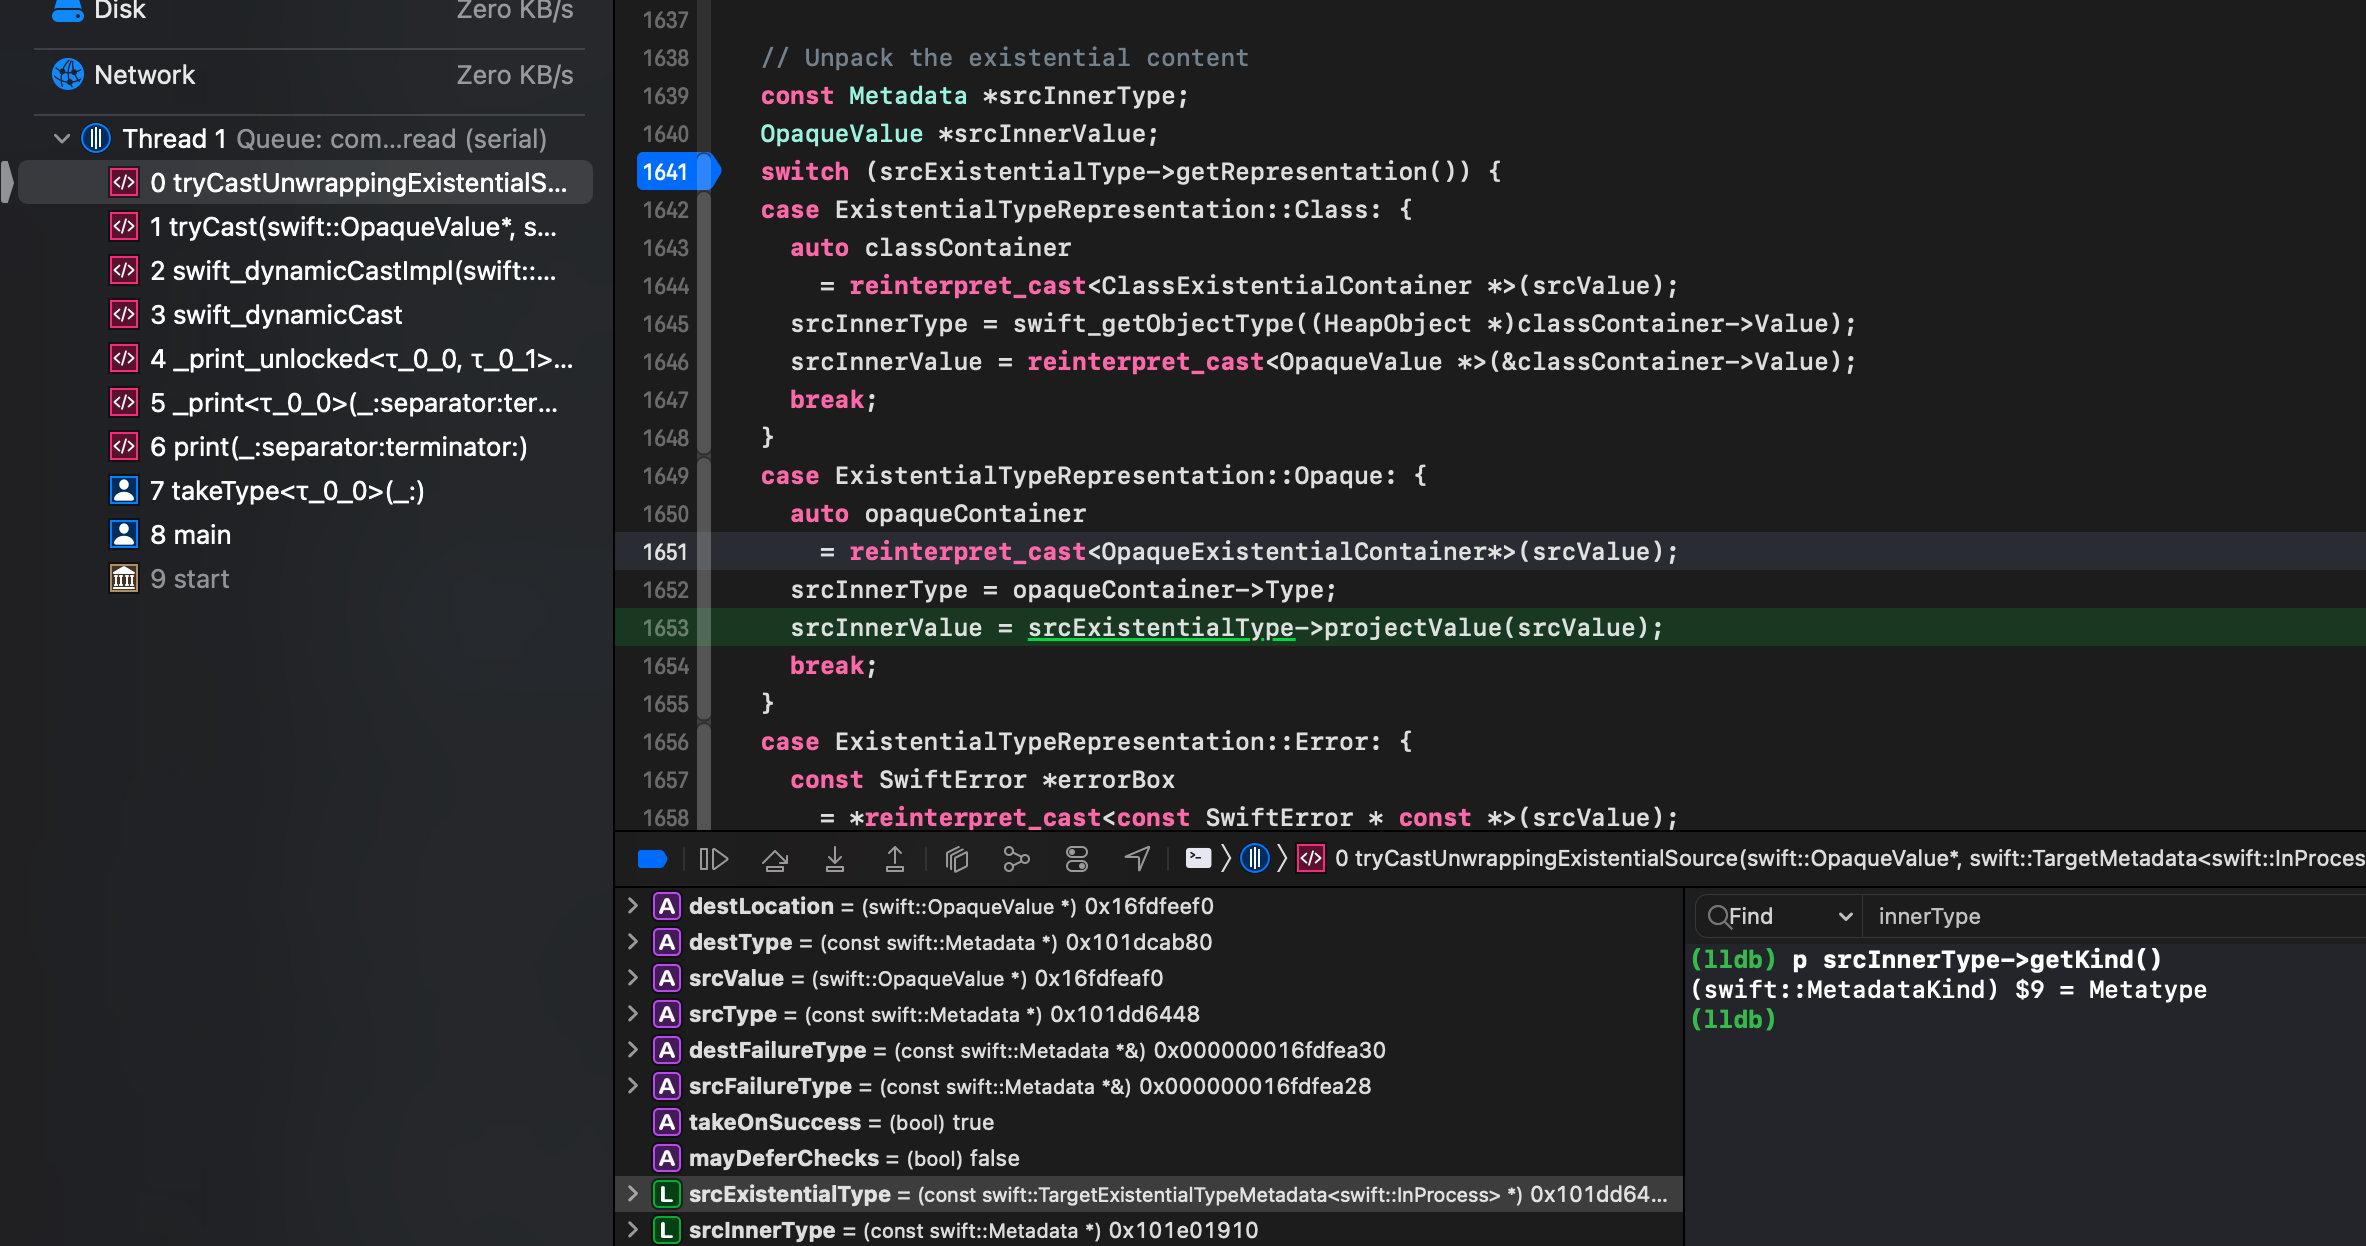Select stack frame 2 swift_dynamicCastImpl

tap(306, 271)
